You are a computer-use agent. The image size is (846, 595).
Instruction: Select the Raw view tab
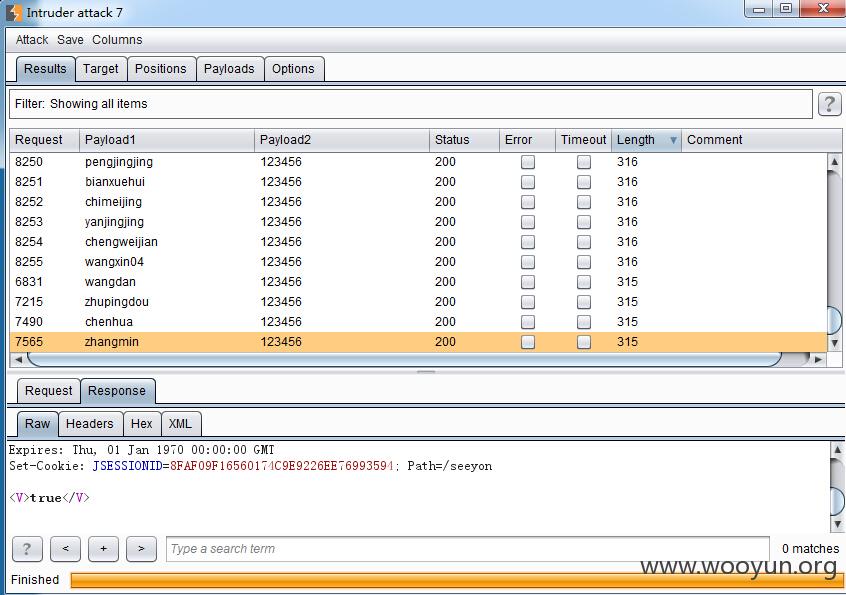pos(37,424)
